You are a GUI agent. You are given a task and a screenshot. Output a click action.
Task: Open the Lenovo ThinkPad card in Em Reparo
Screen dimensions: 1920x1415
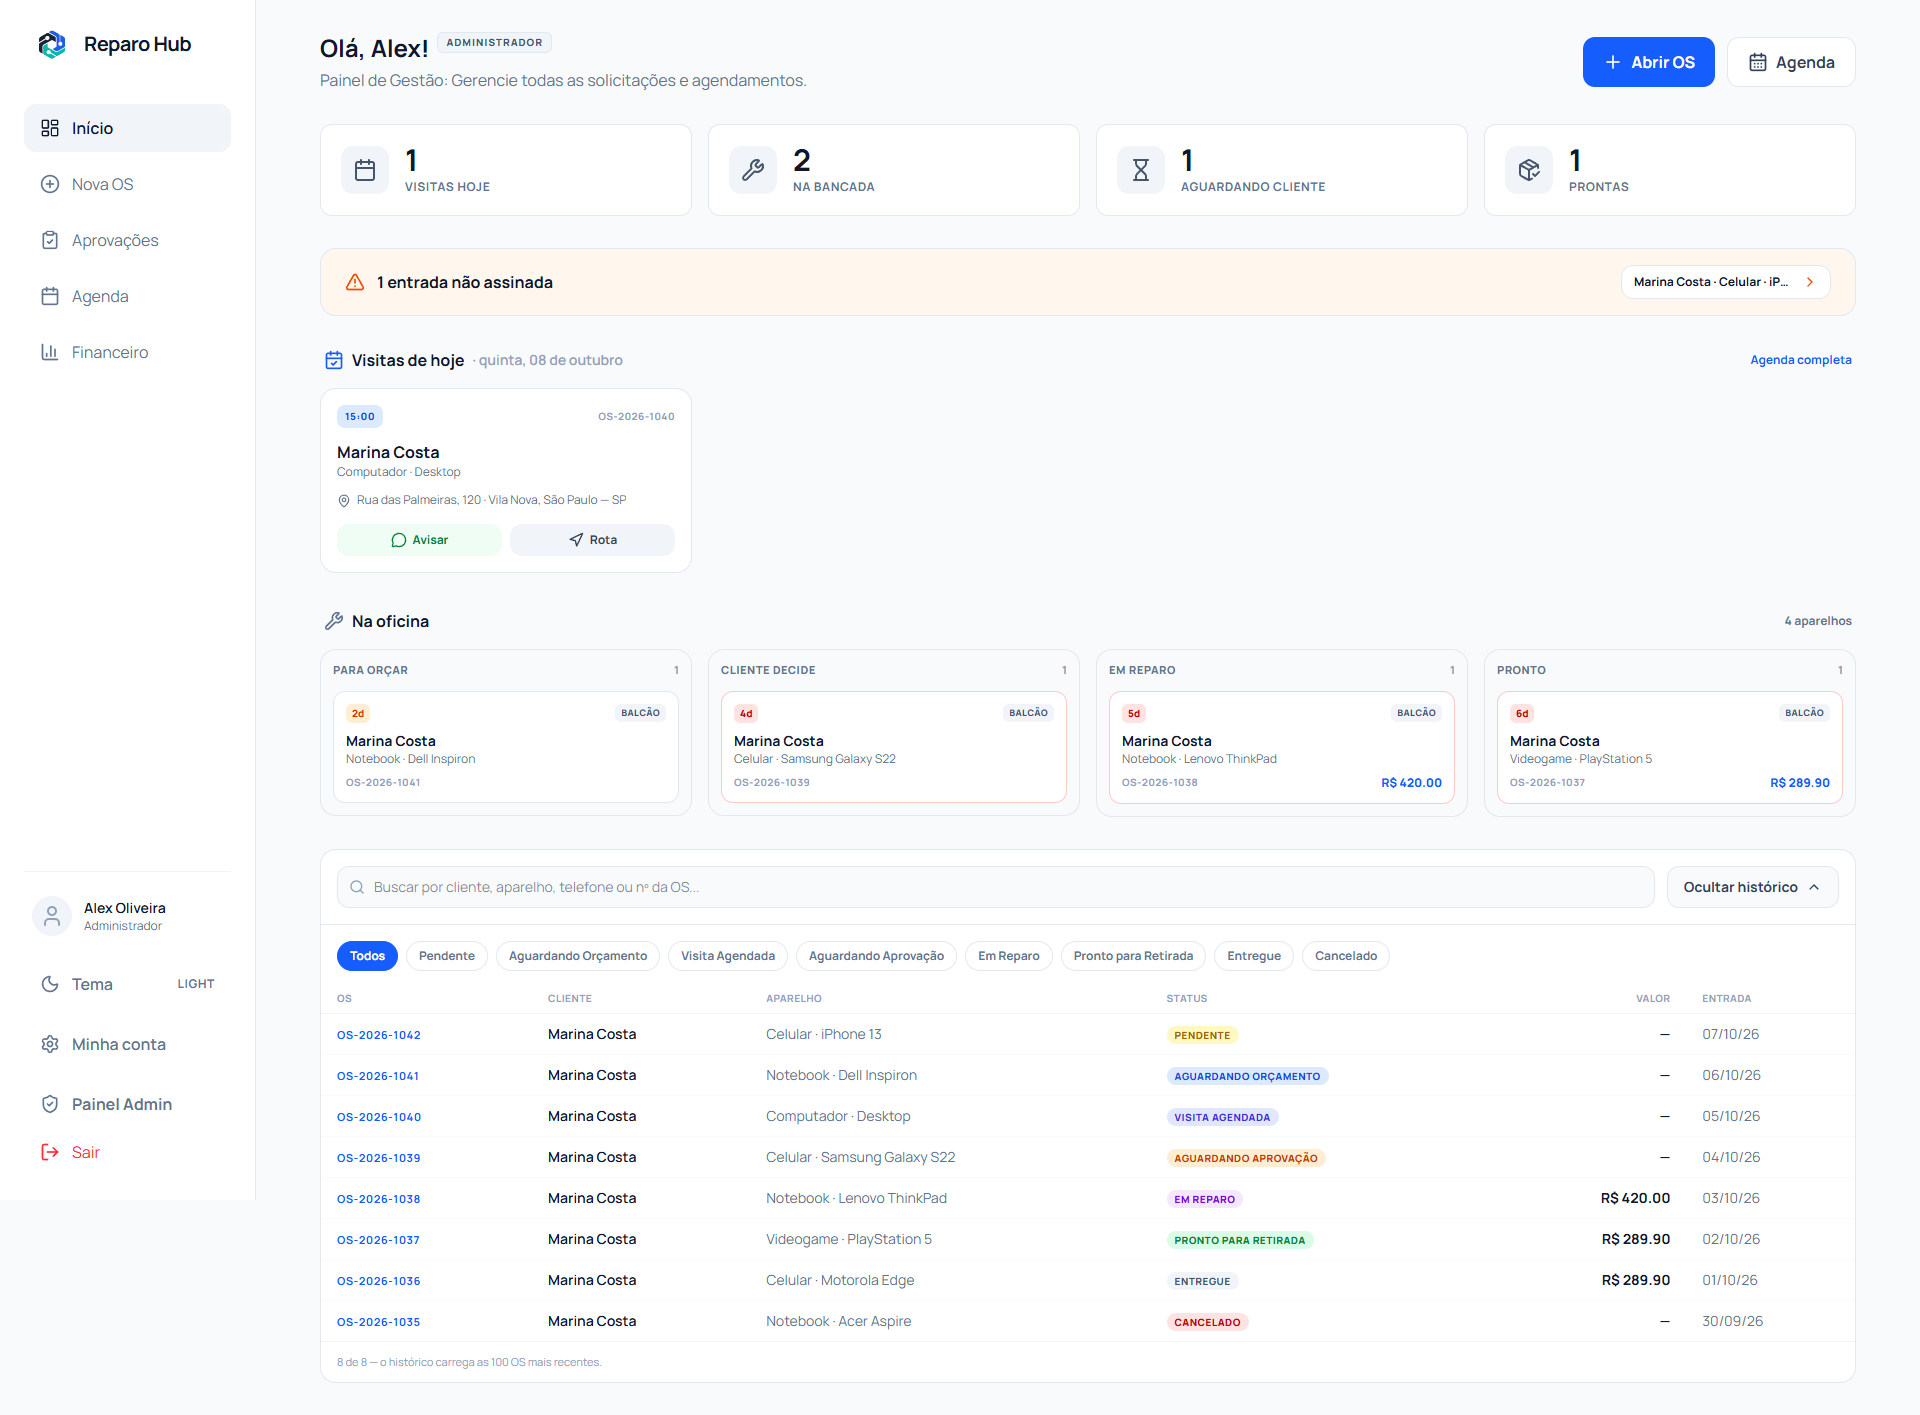(x=1282, y=747)
